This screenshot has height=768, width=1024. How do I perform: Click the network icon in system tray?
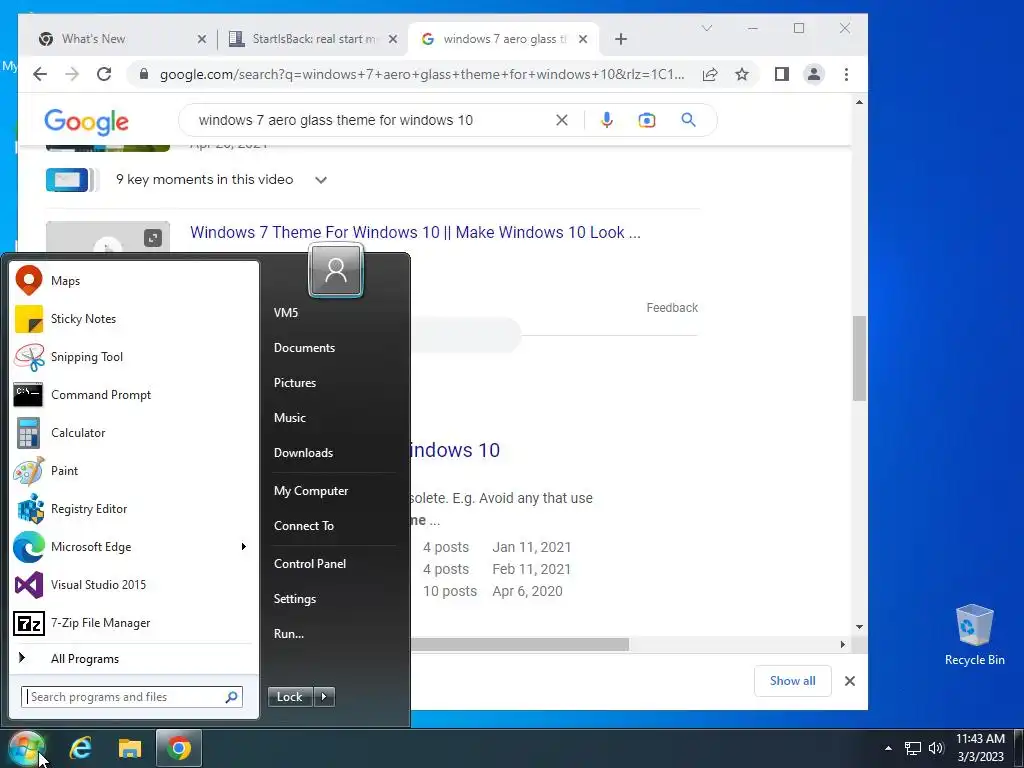[x=912, y=748]
